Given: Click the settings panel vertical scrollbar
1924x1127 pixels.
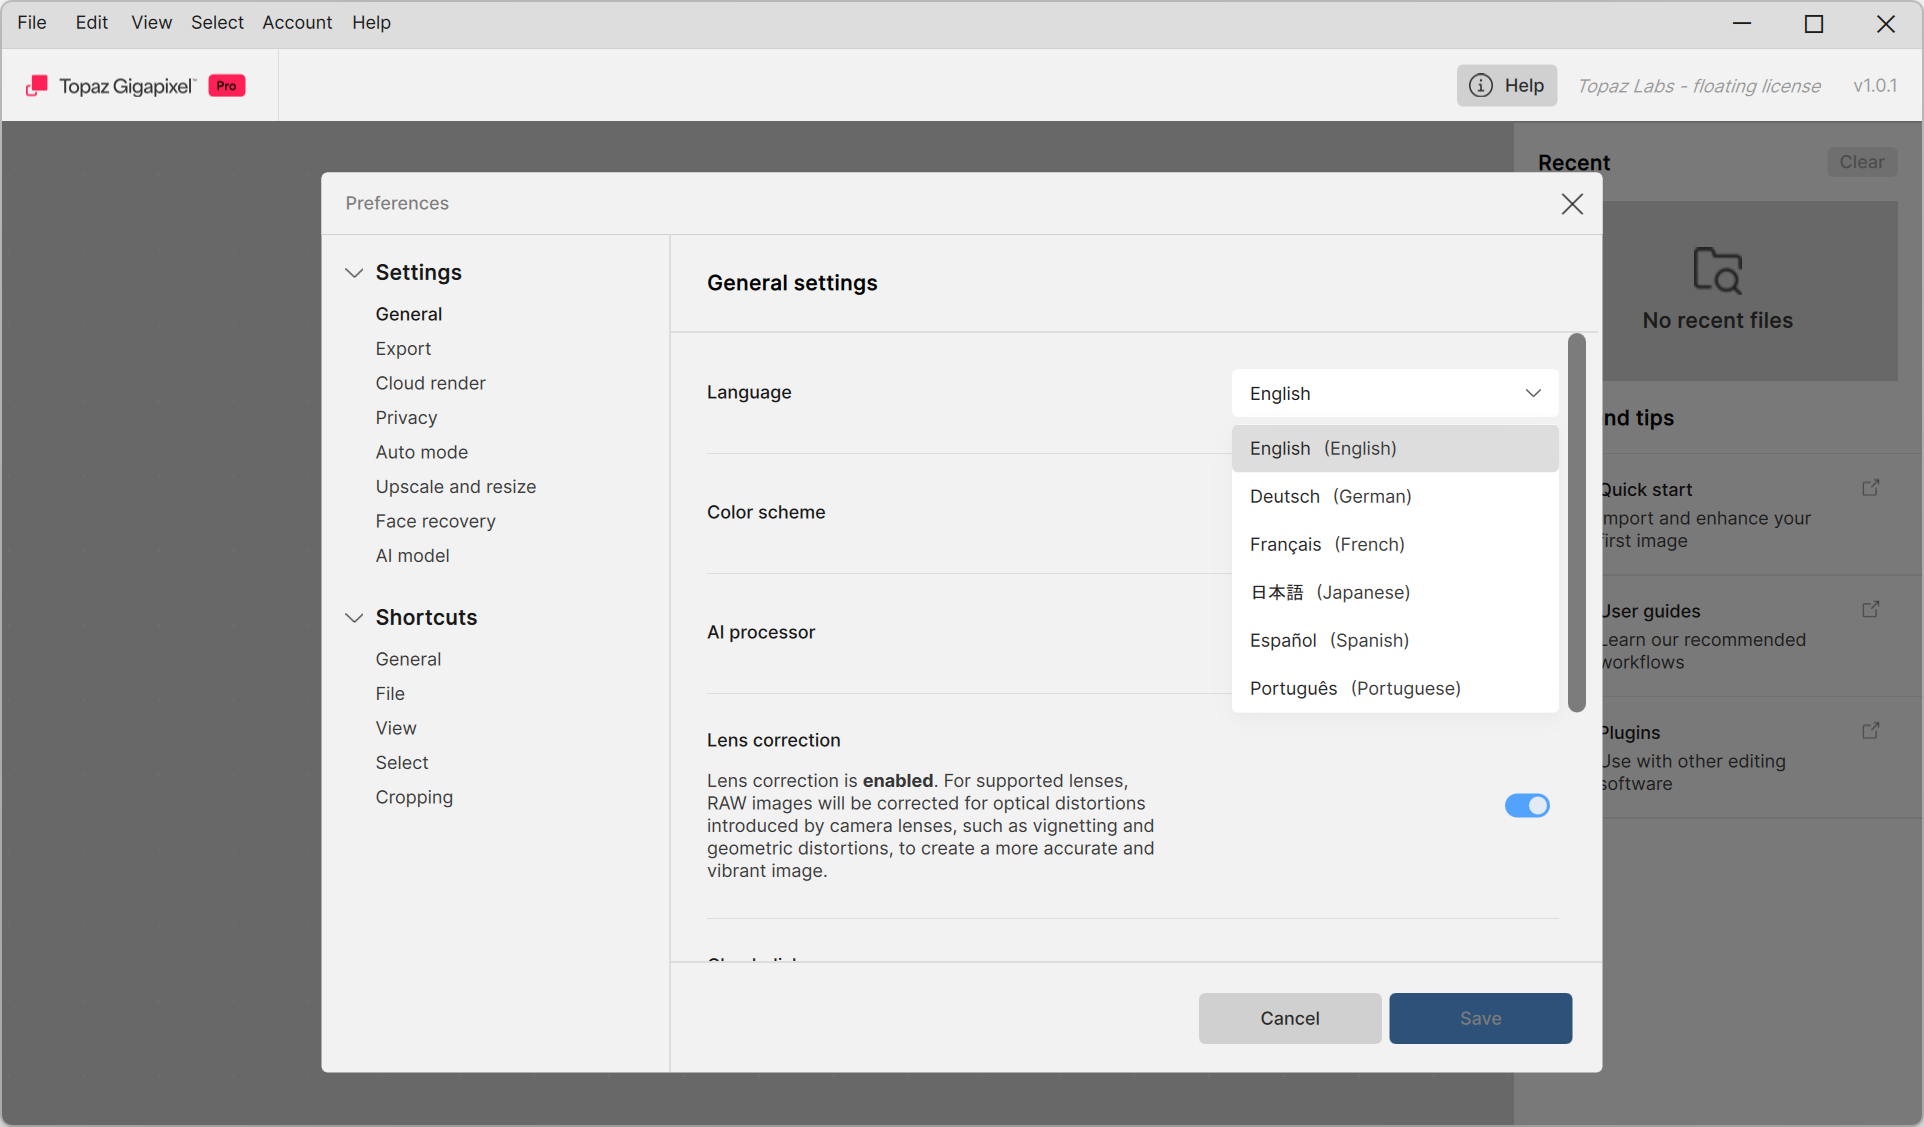Looking at the screenshot, I should (1576, 522).
